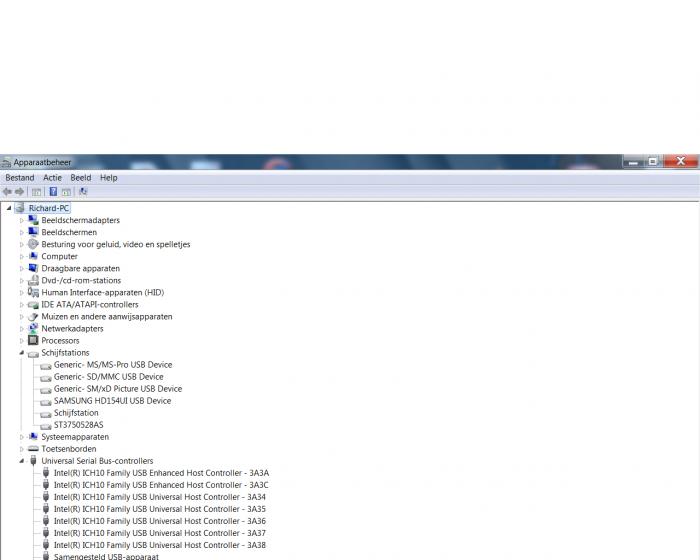
Task: Select the Draagbare apparaten label
Action: point(80,268)
